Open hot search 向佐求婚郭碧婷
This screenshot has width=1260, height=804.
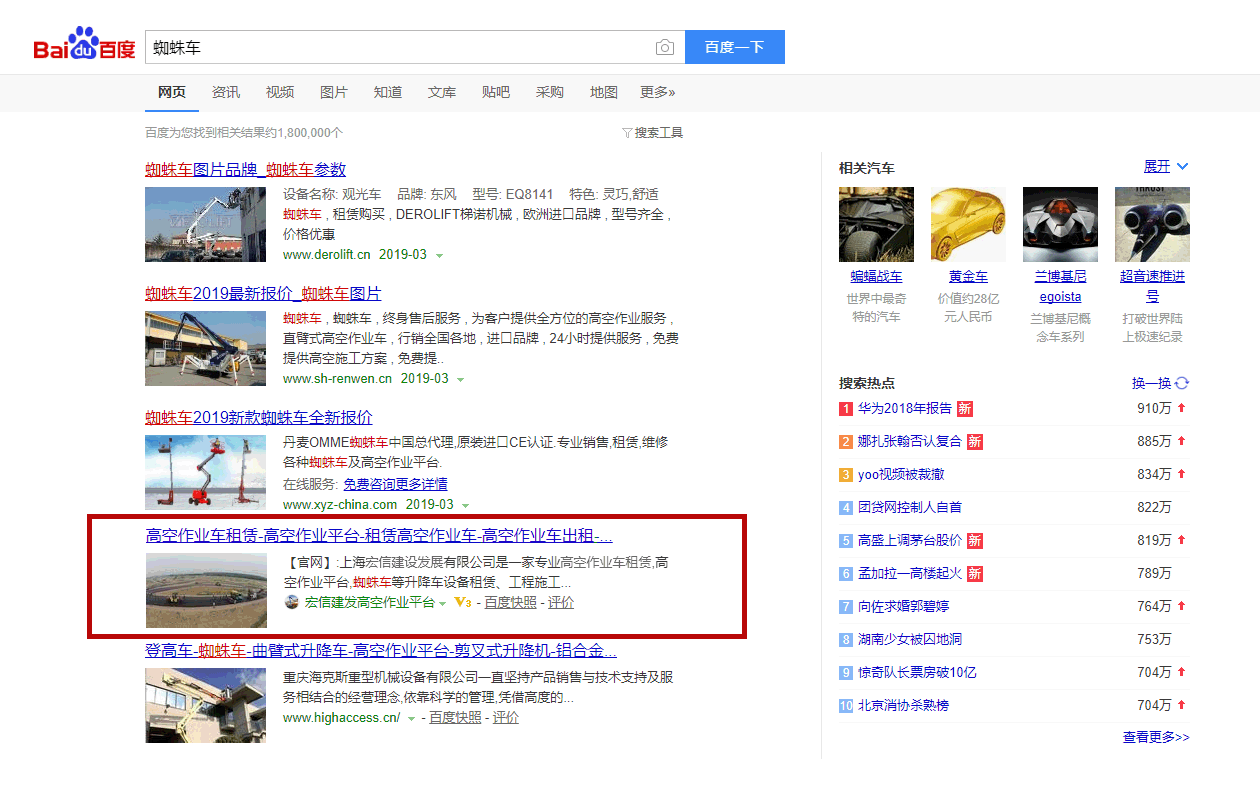coord(904,606)
